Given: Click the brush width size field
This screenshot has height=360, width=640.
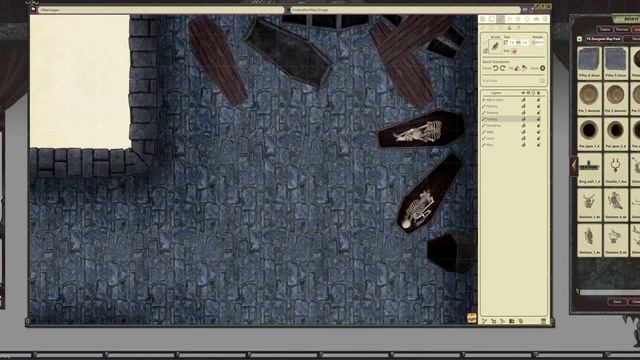Looking at the screenshot, I should [512, 42].
